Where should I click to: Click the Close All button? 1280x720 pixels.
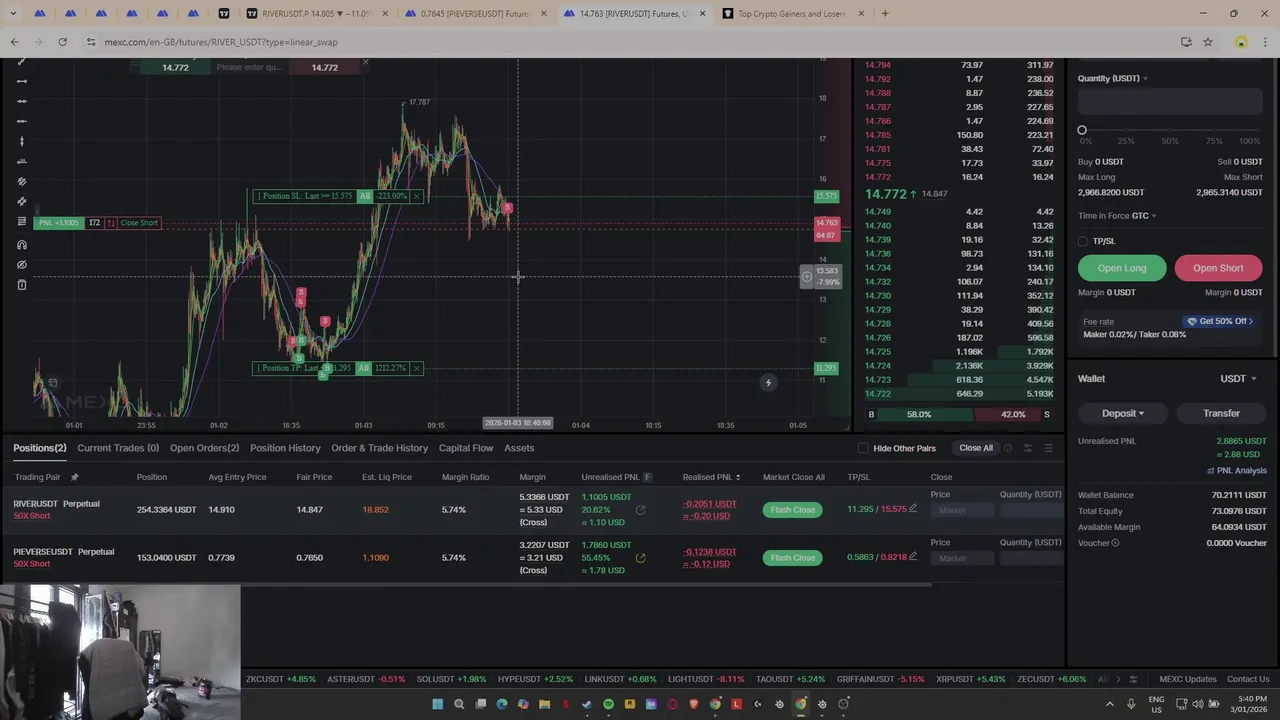click(x=976, y=448)
